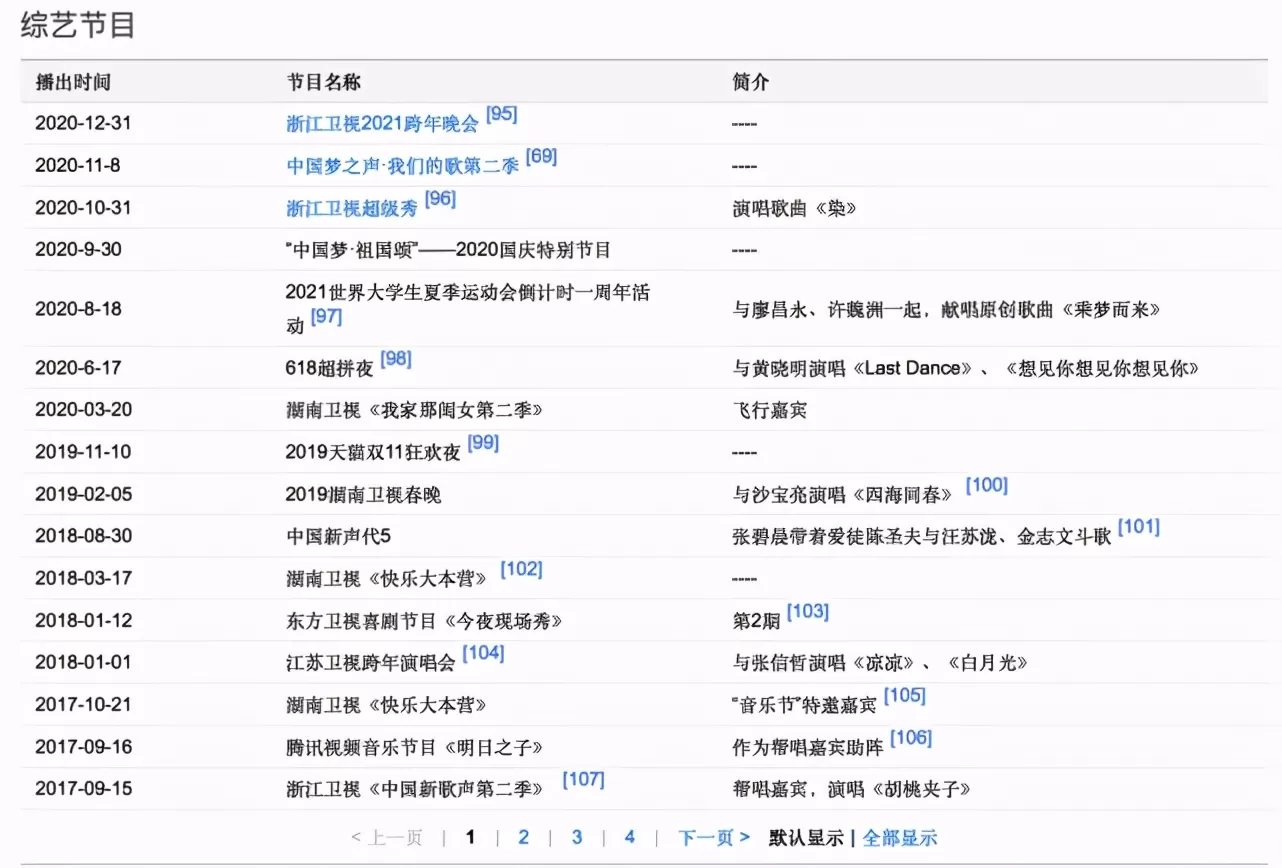Click 下一页 next page link
The image size is (1282, 868).
point(714,838)
